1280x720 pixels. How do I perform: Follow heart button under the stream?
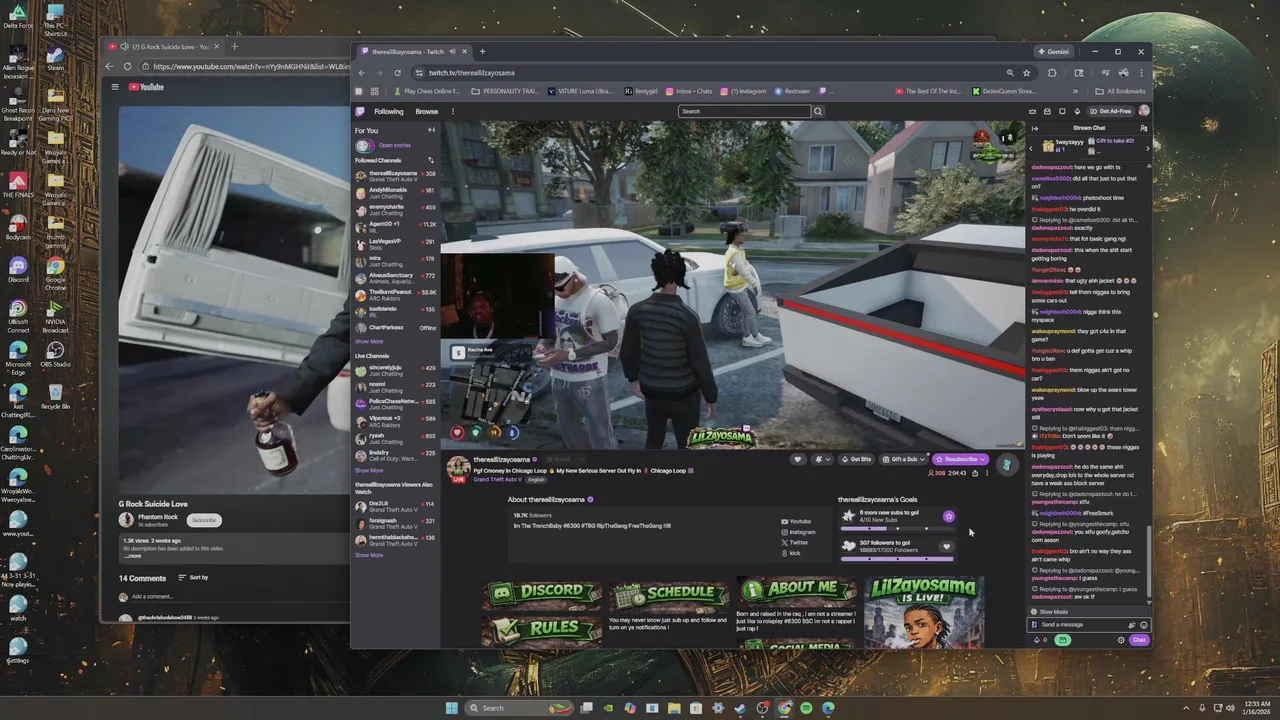click(x=798, y=459)
